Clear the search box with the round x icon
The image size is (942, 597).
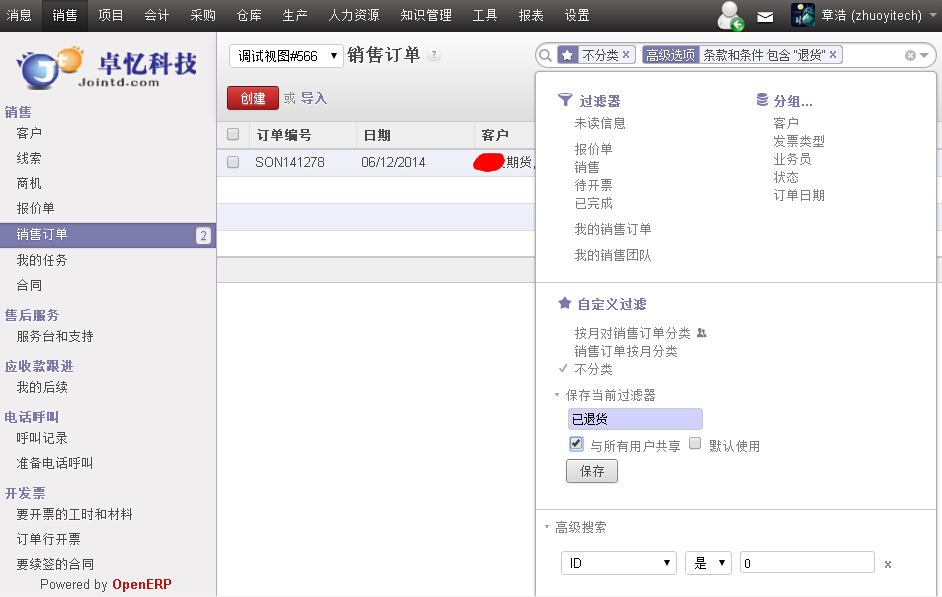coord(910,56)
